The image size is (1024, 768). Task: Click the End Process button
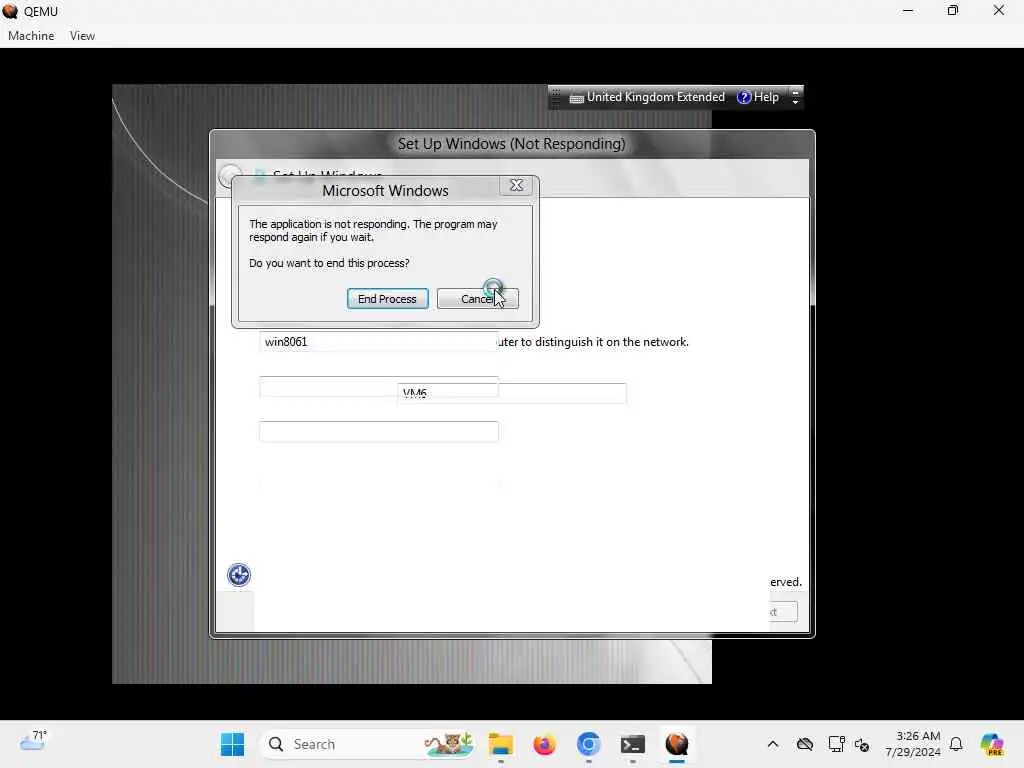pyautogui.click(x=387, y=298)
